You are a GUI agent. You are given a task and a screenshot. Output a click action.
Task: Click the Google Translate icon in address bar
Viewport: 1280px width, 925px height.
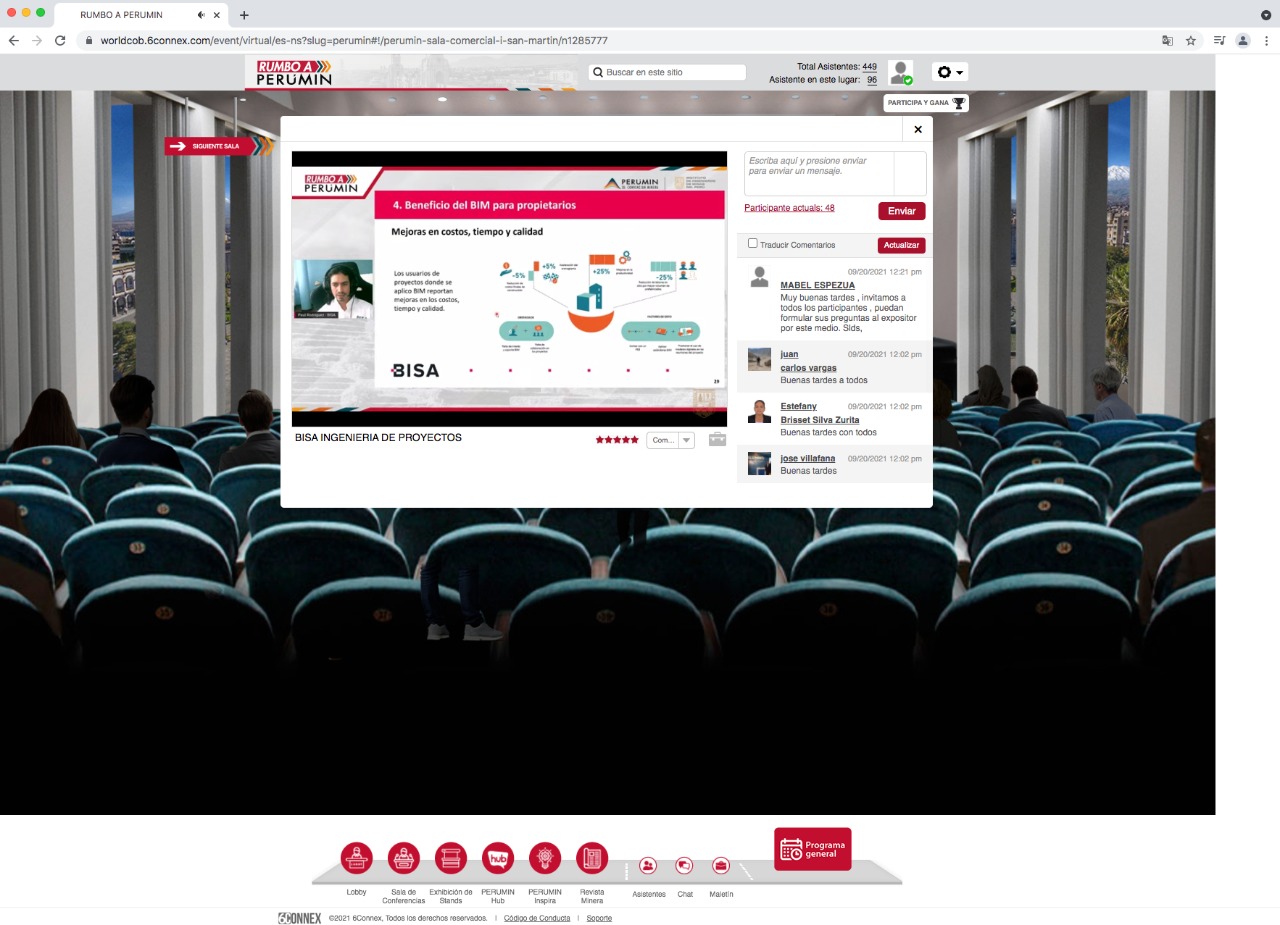click(1167, 41)
